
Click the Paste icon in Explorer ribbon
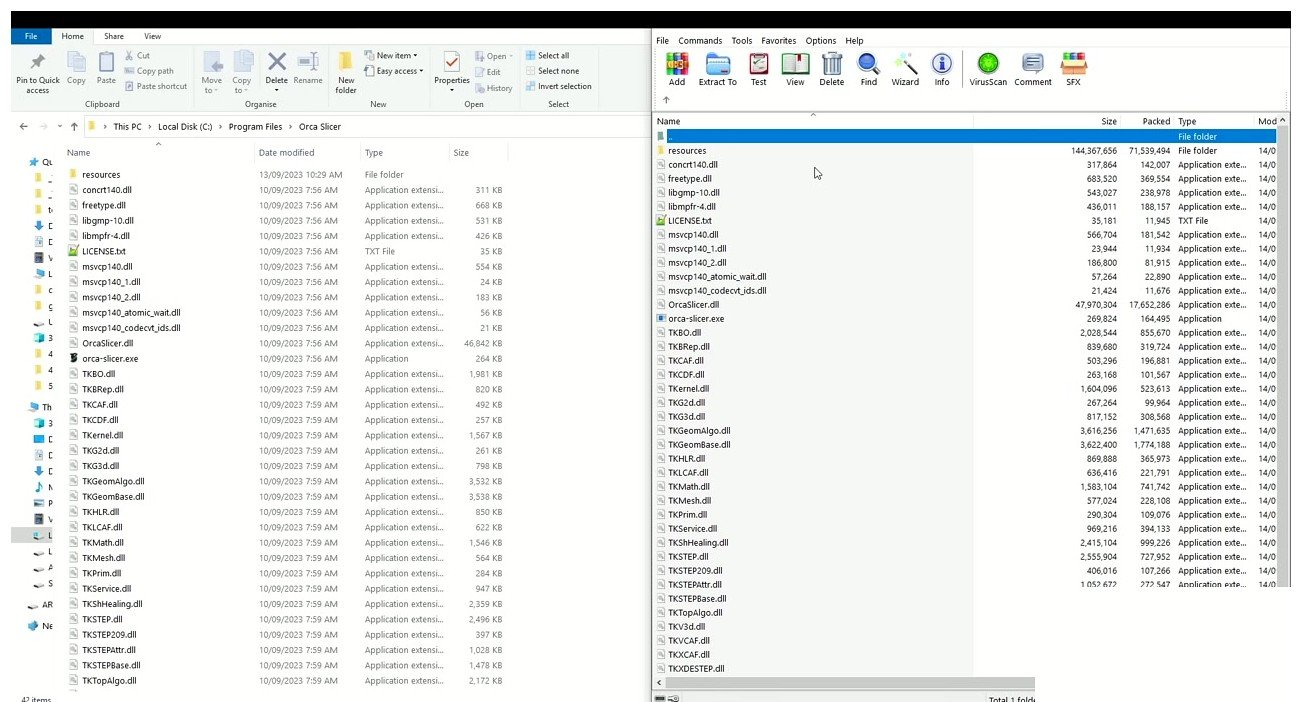point(106,68)
